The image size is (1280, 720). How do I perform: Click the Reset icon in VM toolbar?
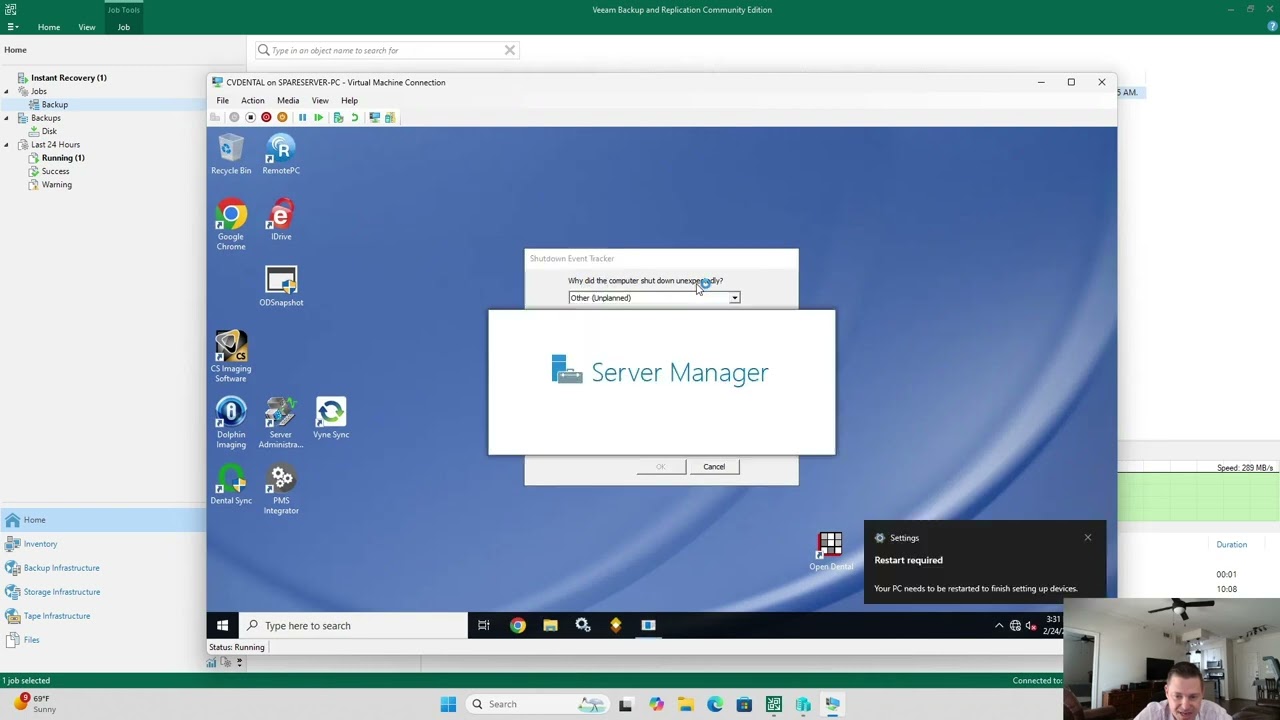click(319, 117)
